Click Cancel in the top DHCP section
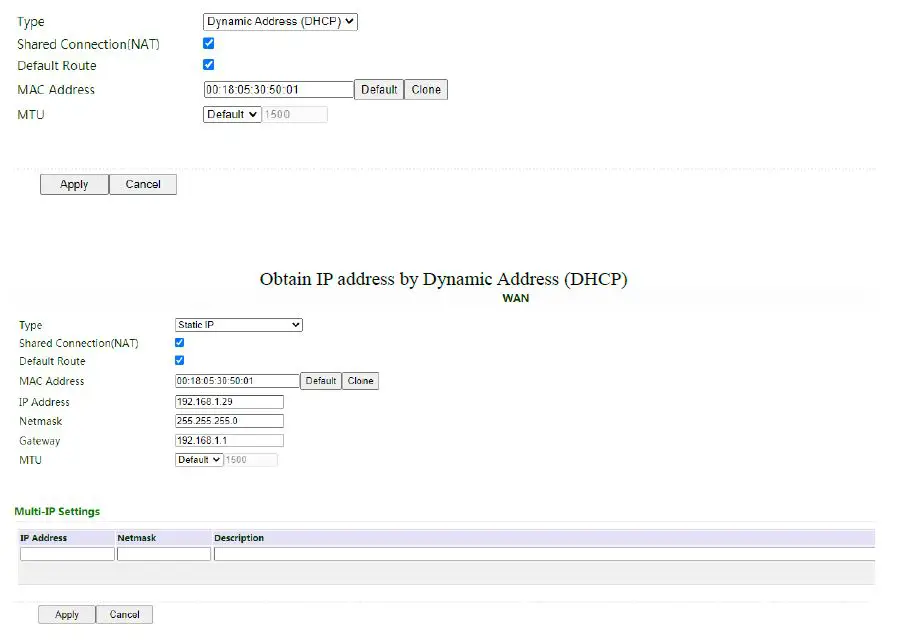The image size is (898, 641). point(142,184)
